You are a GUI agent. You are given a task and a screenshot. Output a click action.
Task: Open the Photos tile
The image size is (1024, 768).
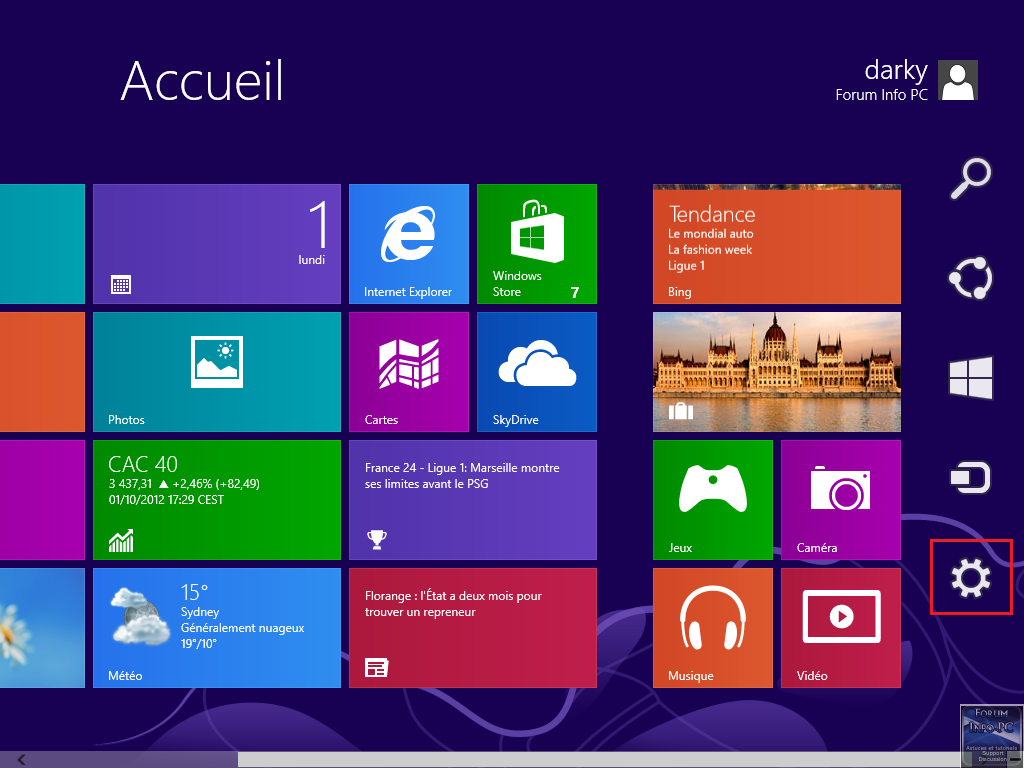(x=217, y=372)
